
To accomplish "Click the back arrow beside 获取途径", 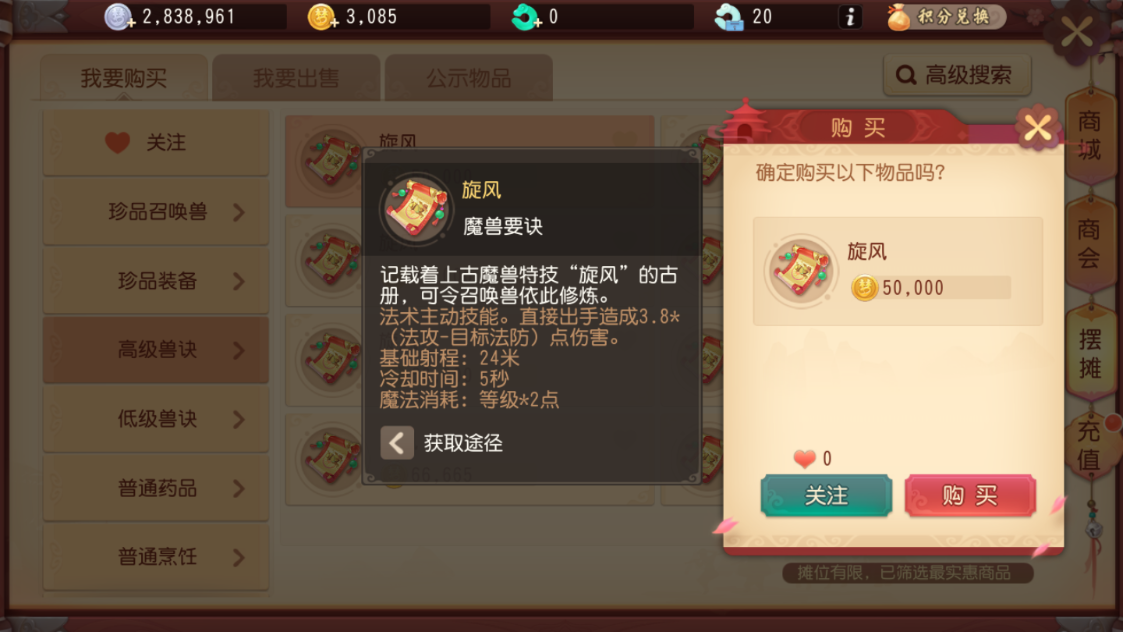I will 397,443.
